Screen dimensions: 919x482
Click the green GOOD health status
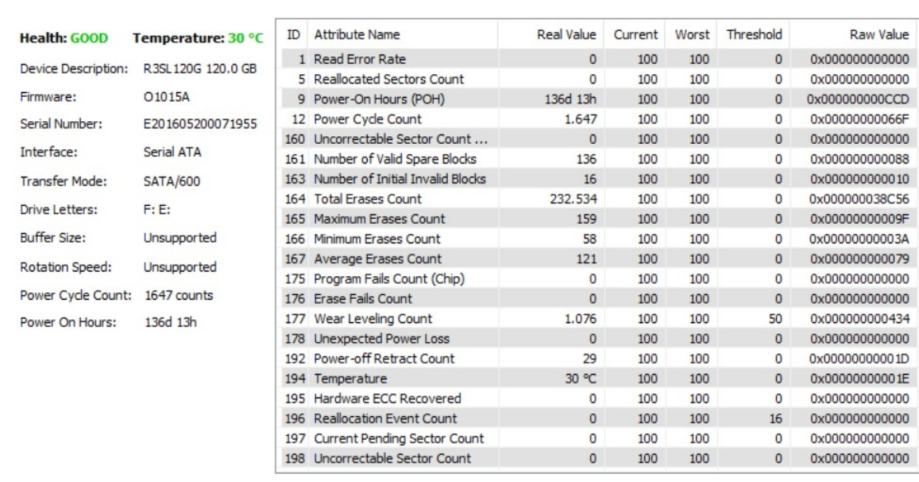(89, 38)
